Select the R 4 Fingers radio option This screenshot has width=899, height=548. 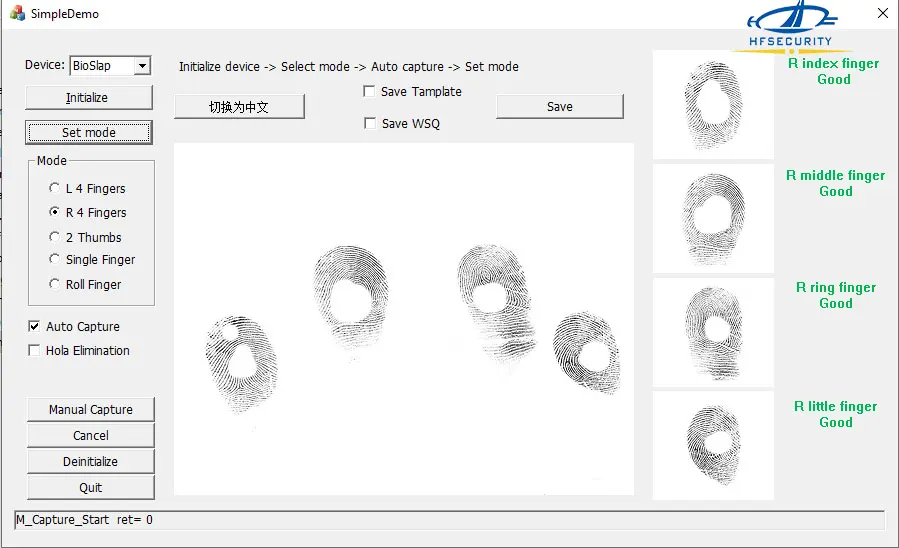point(55,212)
